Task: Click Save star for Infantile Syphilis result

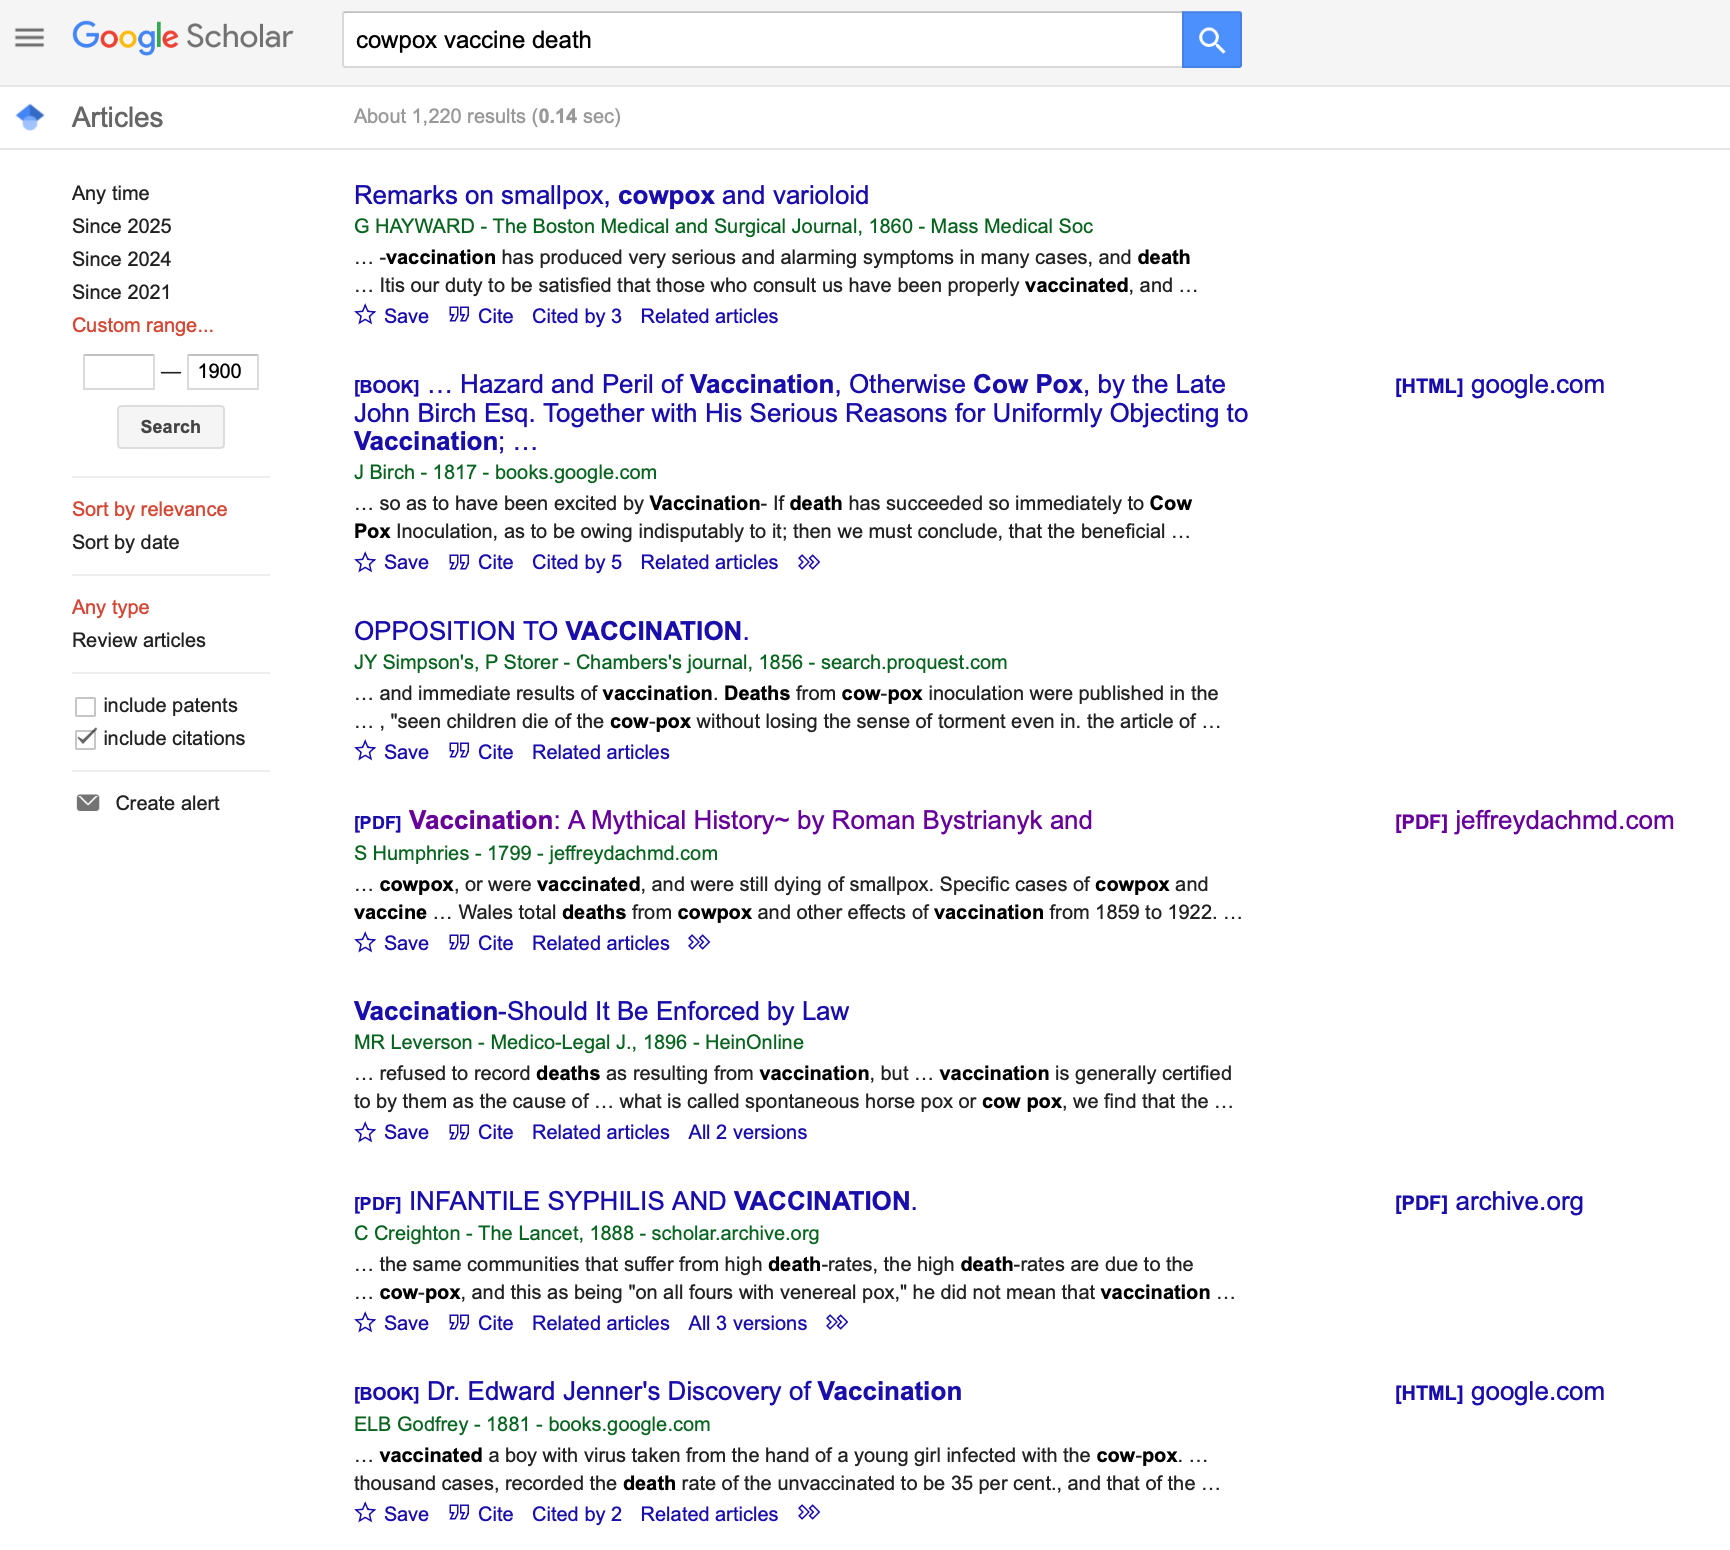Action: 365,1322
